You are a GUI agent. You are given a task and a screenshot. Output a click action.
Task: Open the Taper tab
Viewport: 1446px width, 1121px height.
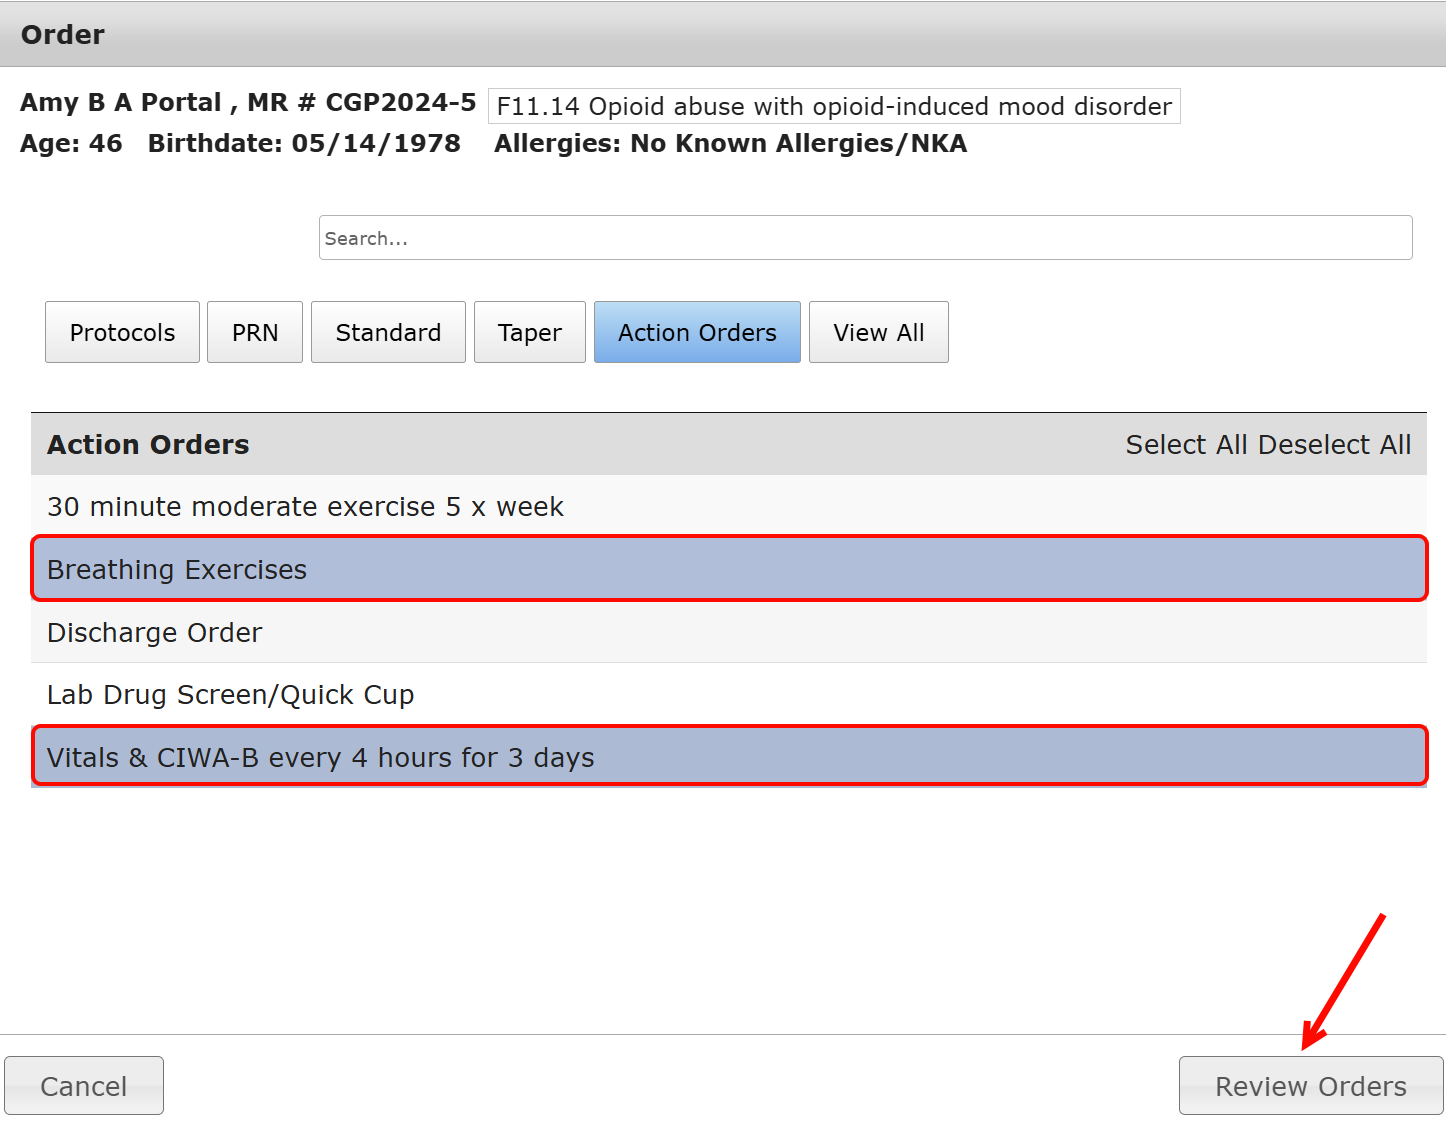click(x=529, y=332)
